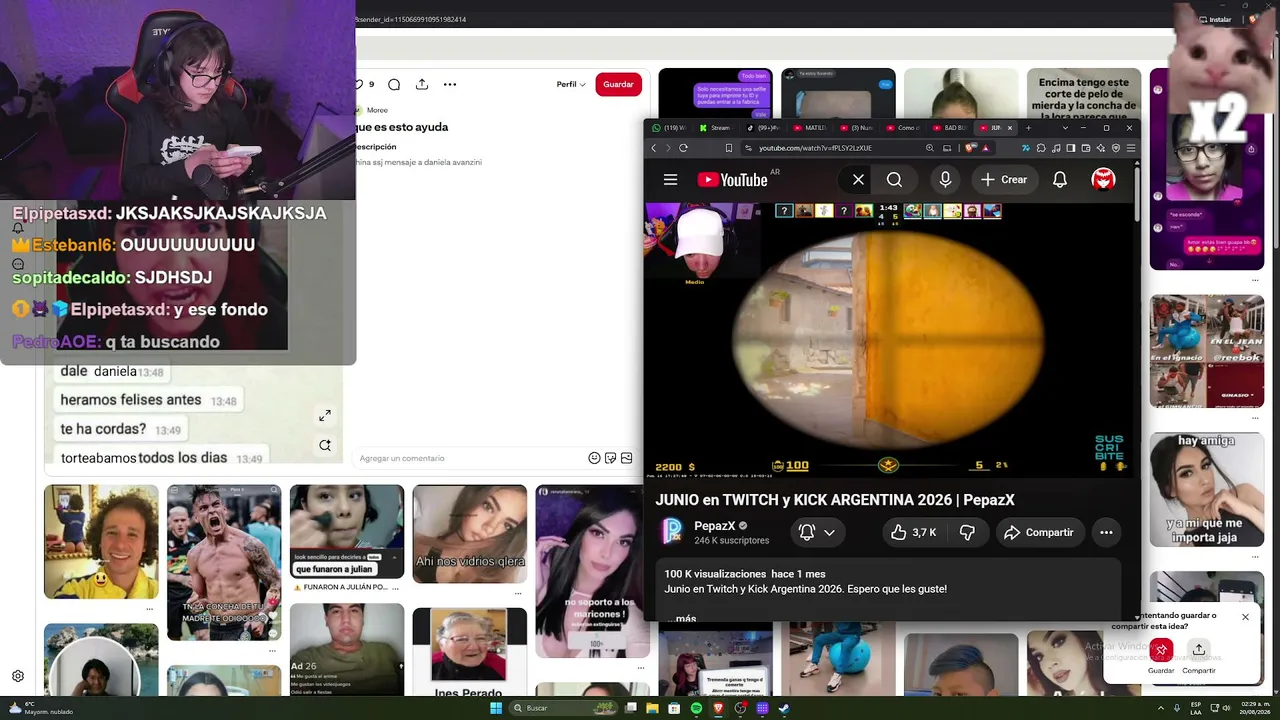Screen dimensions: 1280x720
Task: Switch to the BAD BU YouTube tab
Action: tap(951, 128)
